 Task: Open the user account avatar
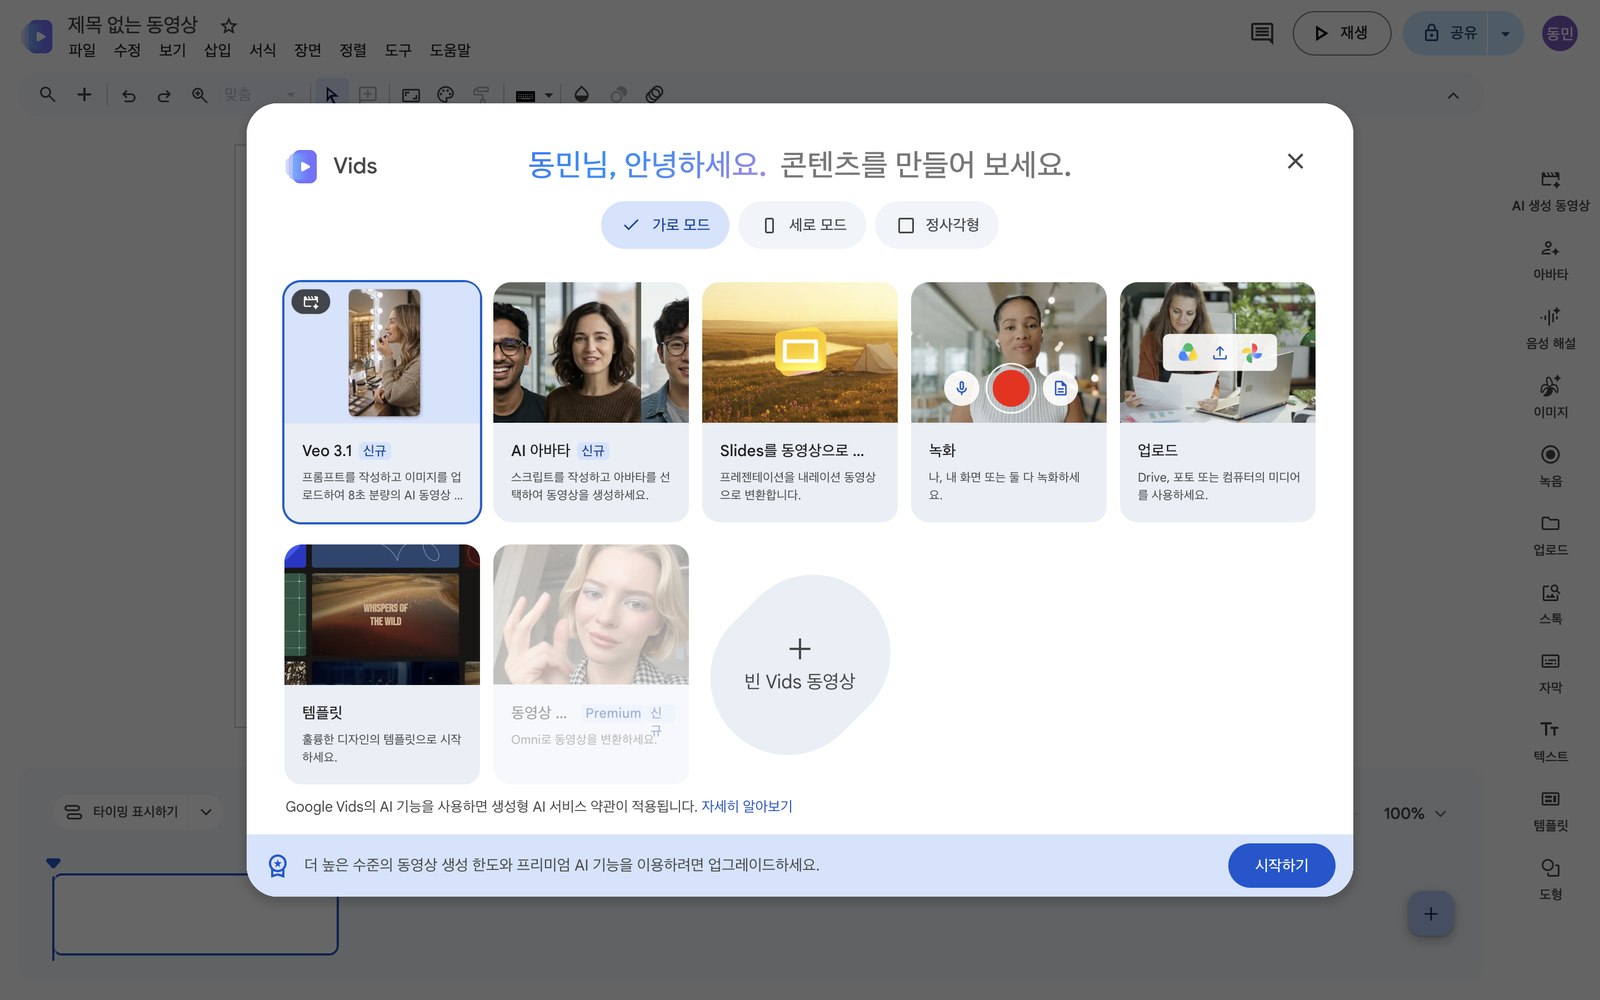1559,34
